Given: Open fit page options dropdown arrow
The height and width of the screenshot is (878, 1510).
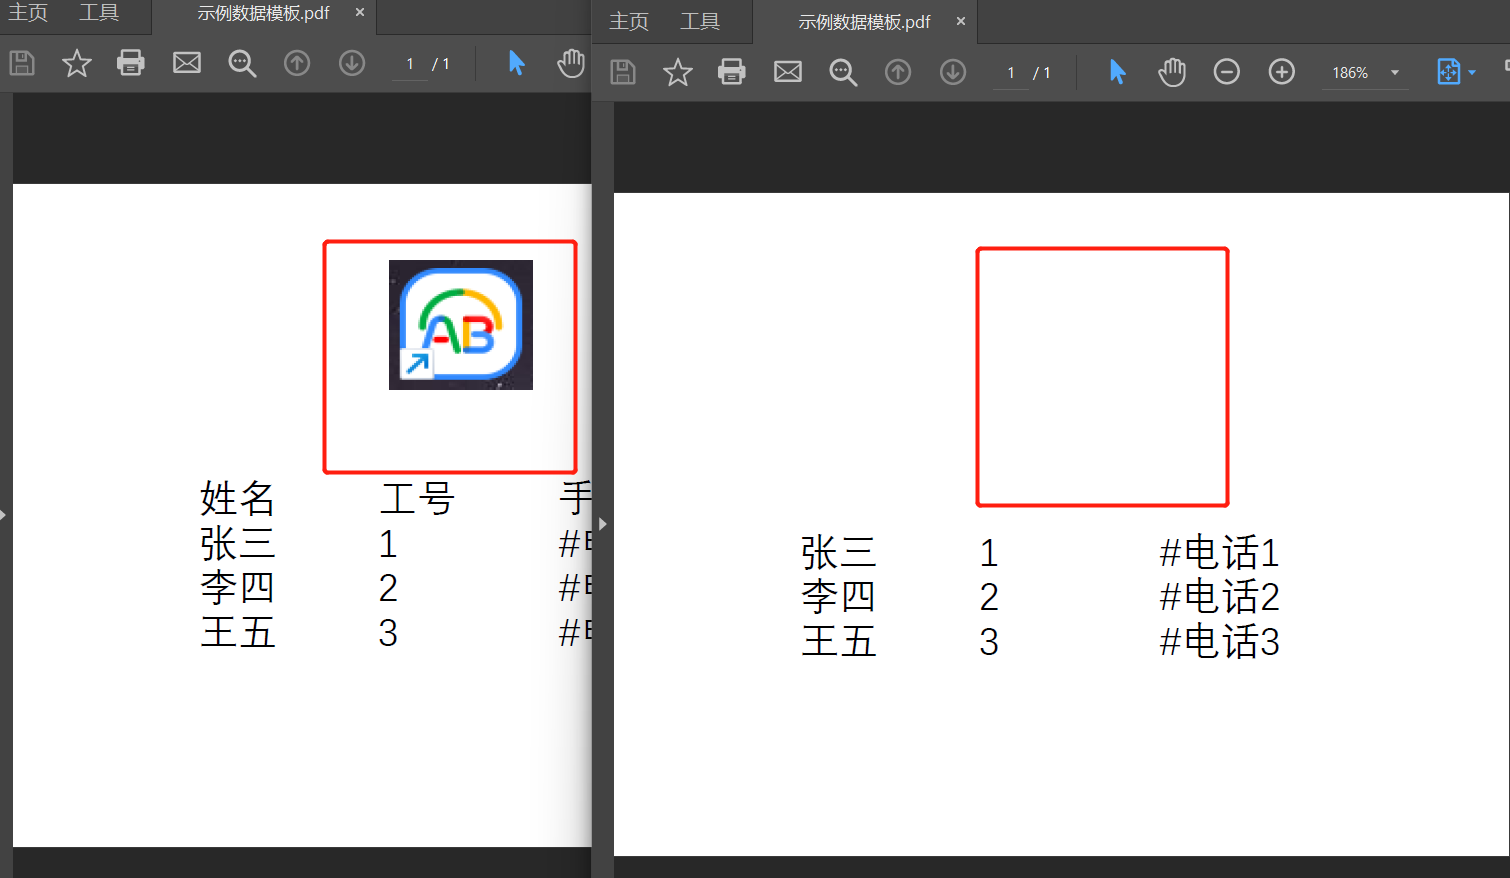Looking at the screenshot, I should [1472, 73].
